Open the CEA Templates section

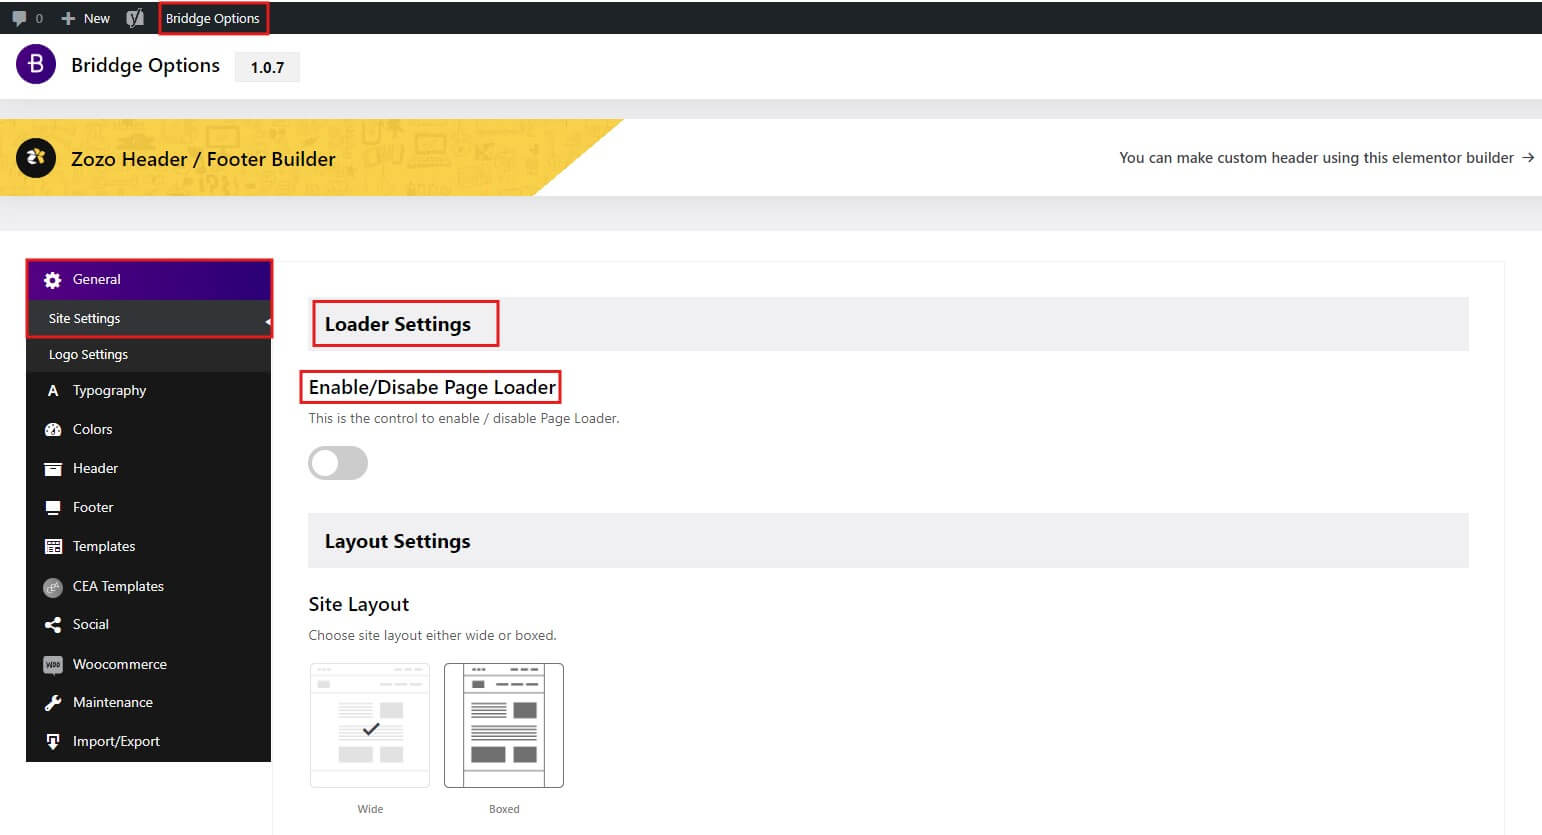(118, 587)
